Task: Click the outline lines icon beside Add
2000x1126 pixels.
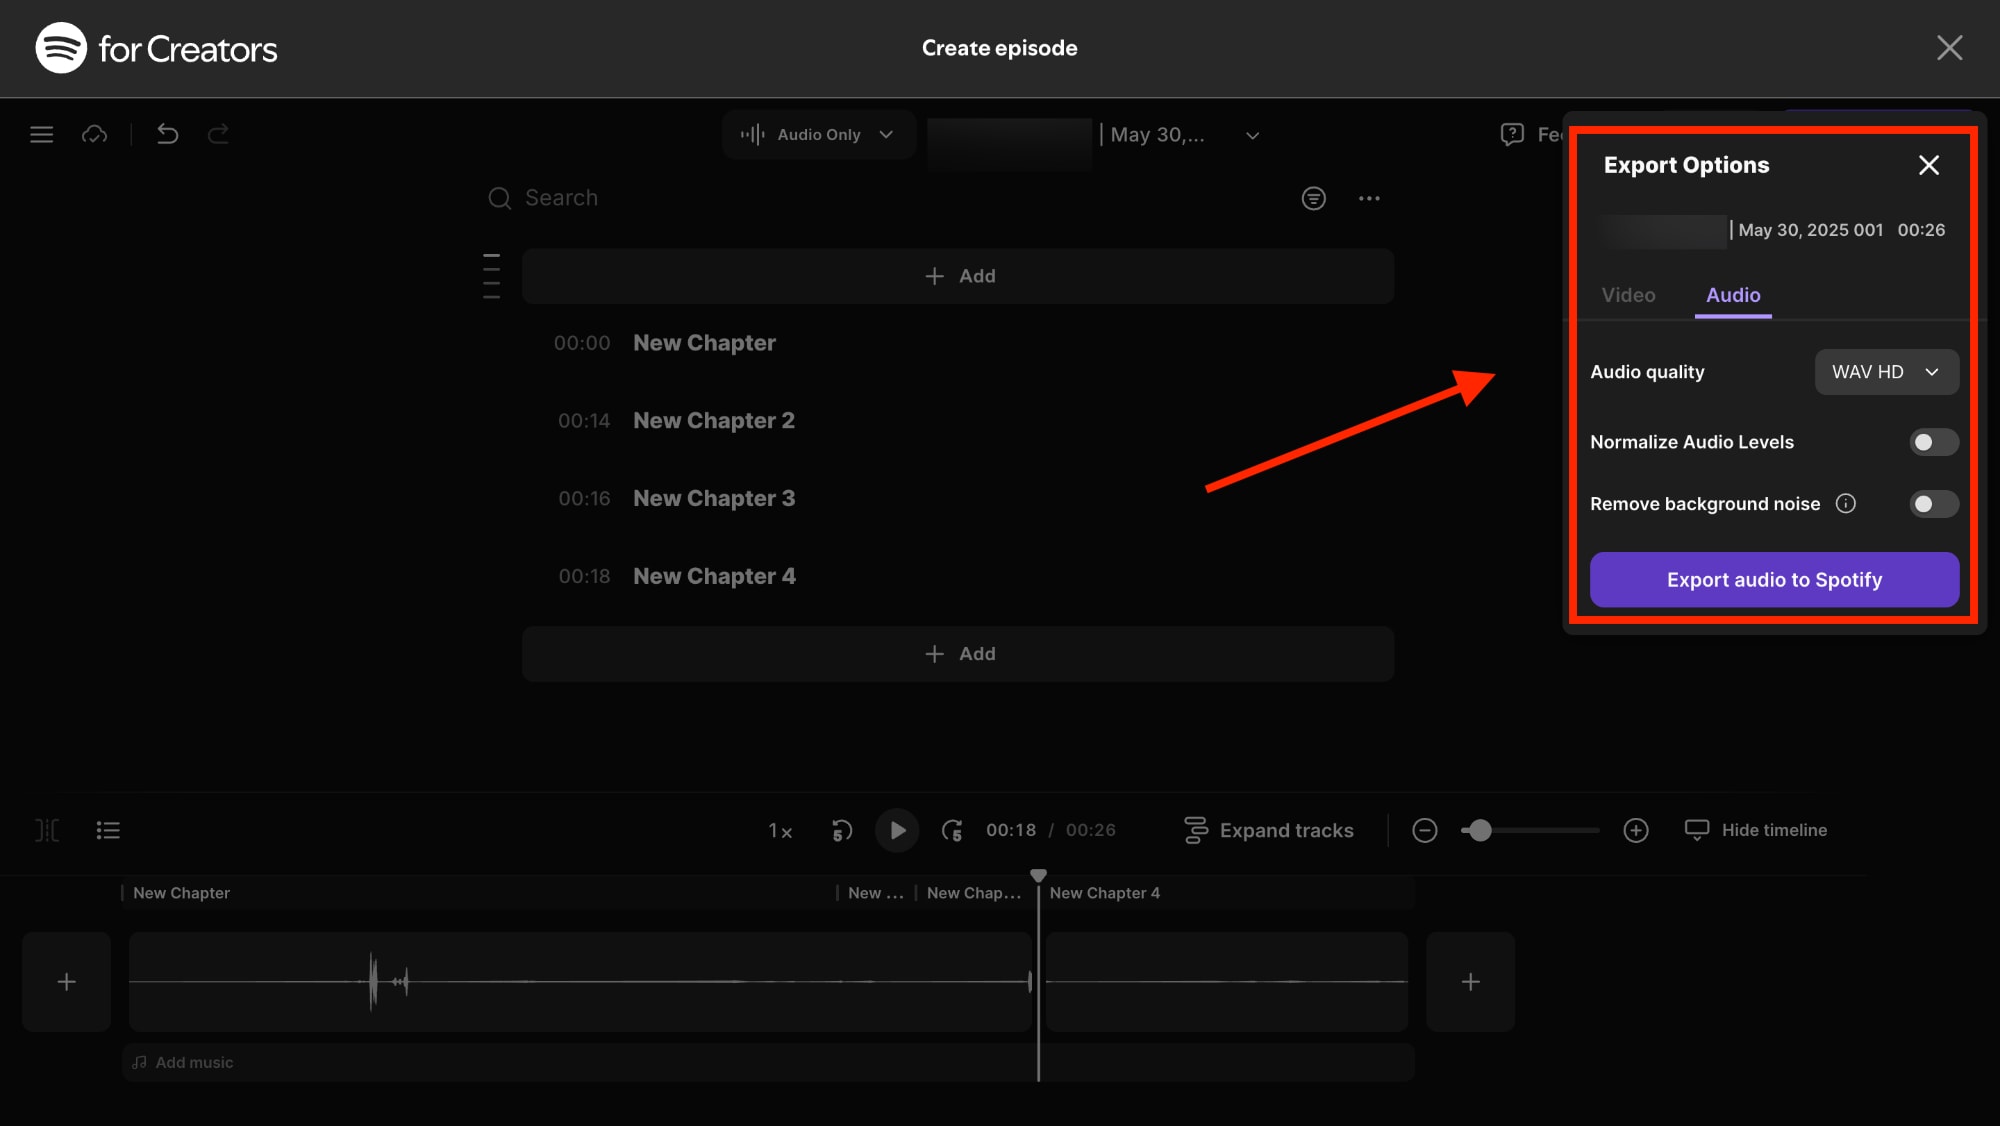Action: (491, 276)
